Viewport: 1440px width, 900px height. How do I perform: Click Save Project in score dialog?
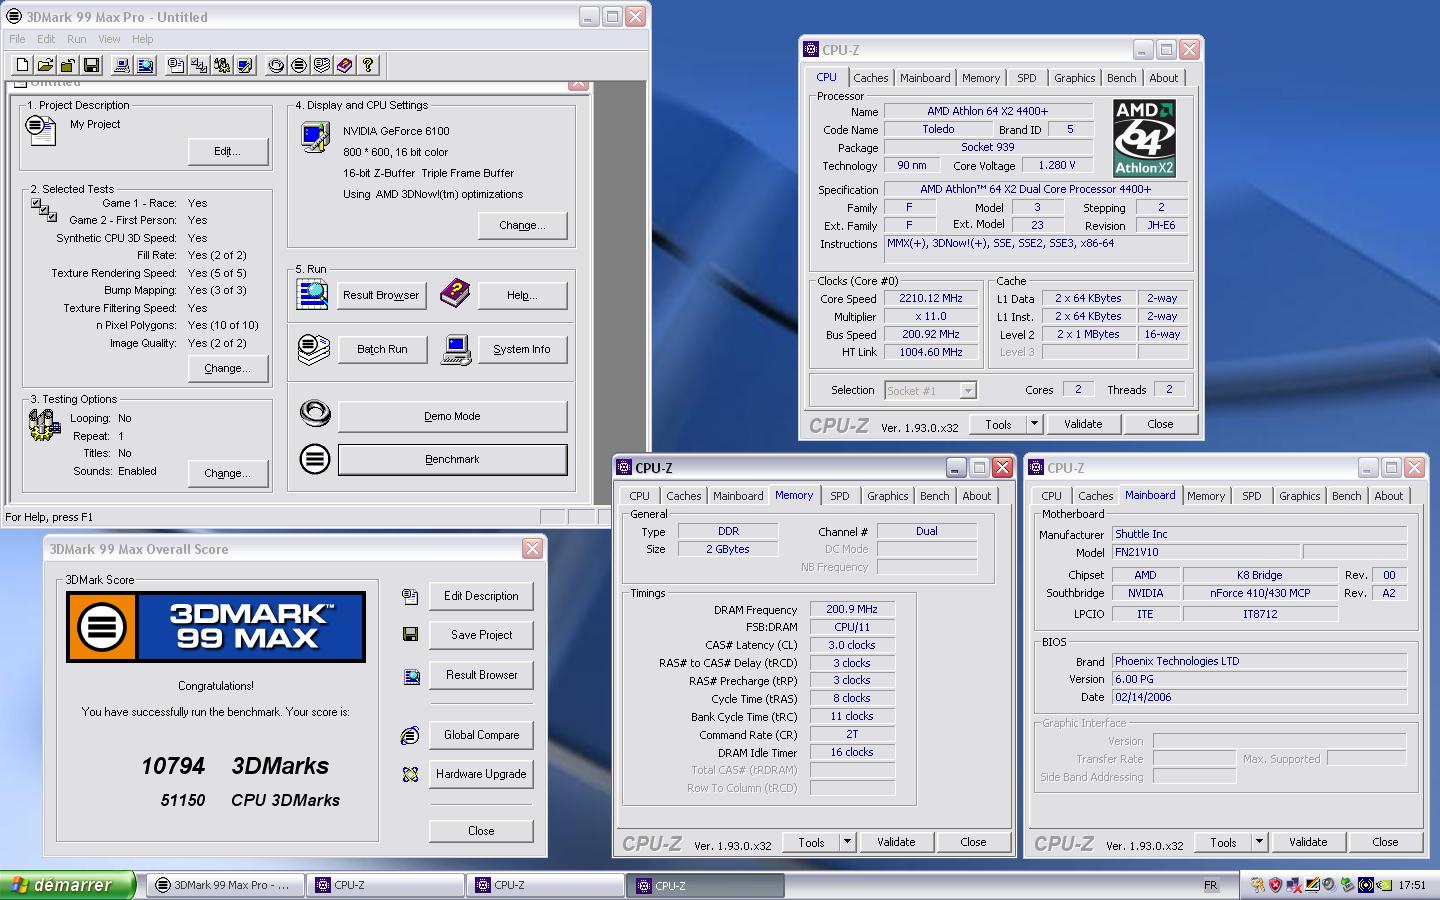pos(481,635)
